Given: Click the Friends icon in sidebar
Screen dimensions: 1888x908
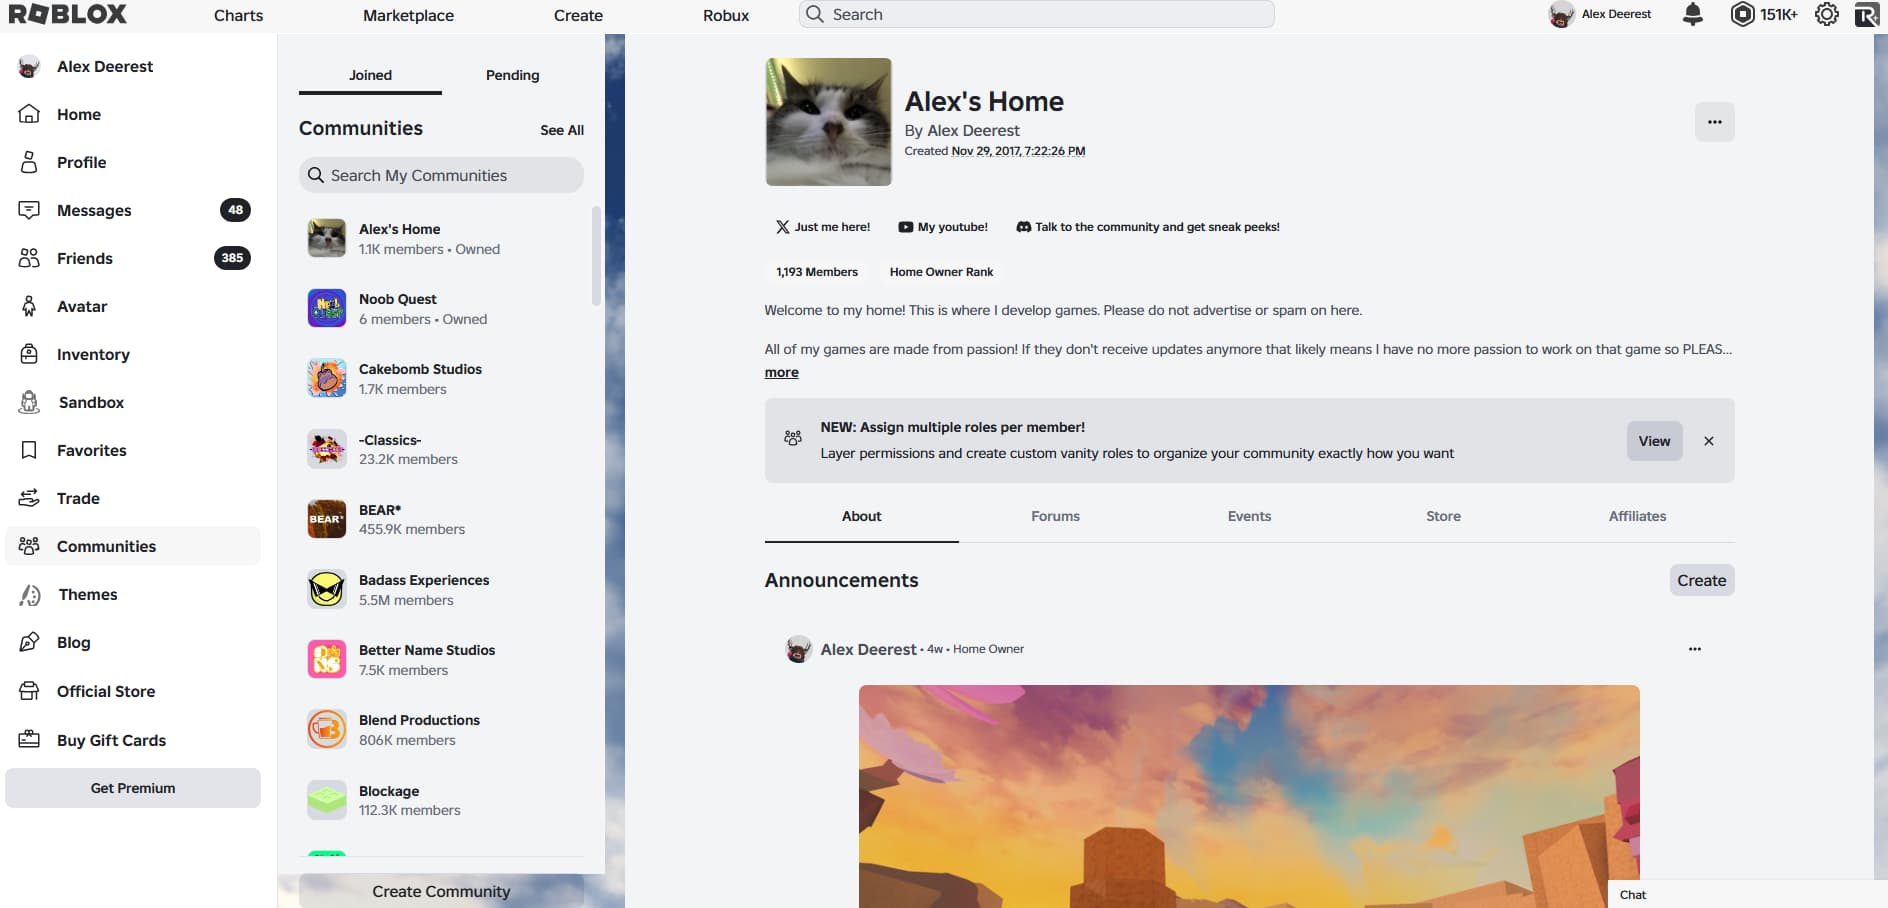Looking at the screenshot, I should [x=29, y=258].
